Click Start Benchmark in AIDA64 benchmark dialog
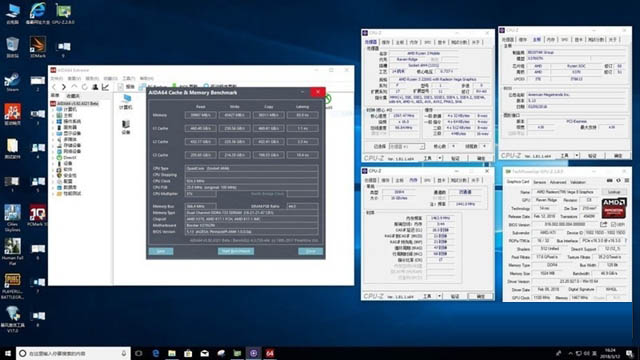The width and height of the screenshot is (640, 360). pos(236,251)
